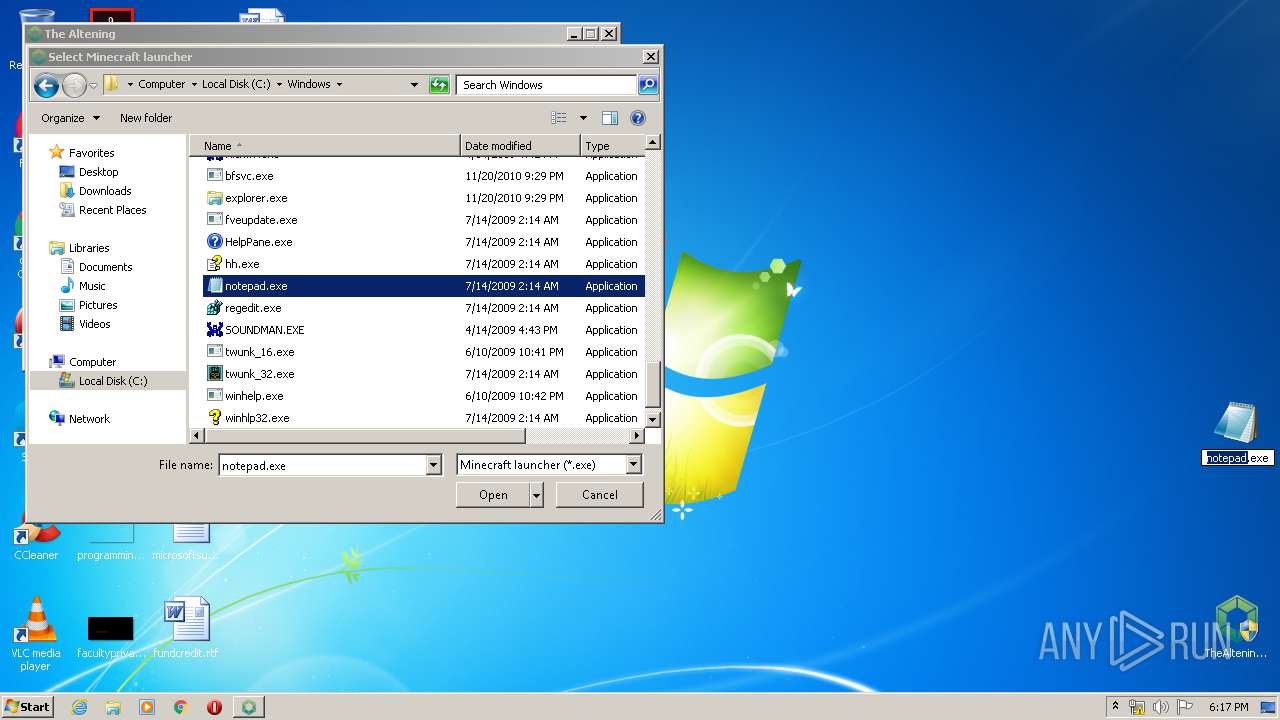Select the fundcredit.rtf desktop file
1280x720 pixels.
tap(186, 628)
